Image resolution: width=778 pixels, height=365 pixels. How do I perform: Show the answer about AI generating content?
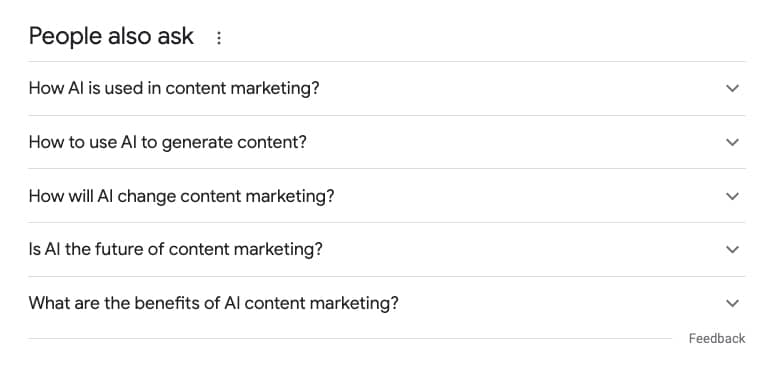[x=387, y=142]
